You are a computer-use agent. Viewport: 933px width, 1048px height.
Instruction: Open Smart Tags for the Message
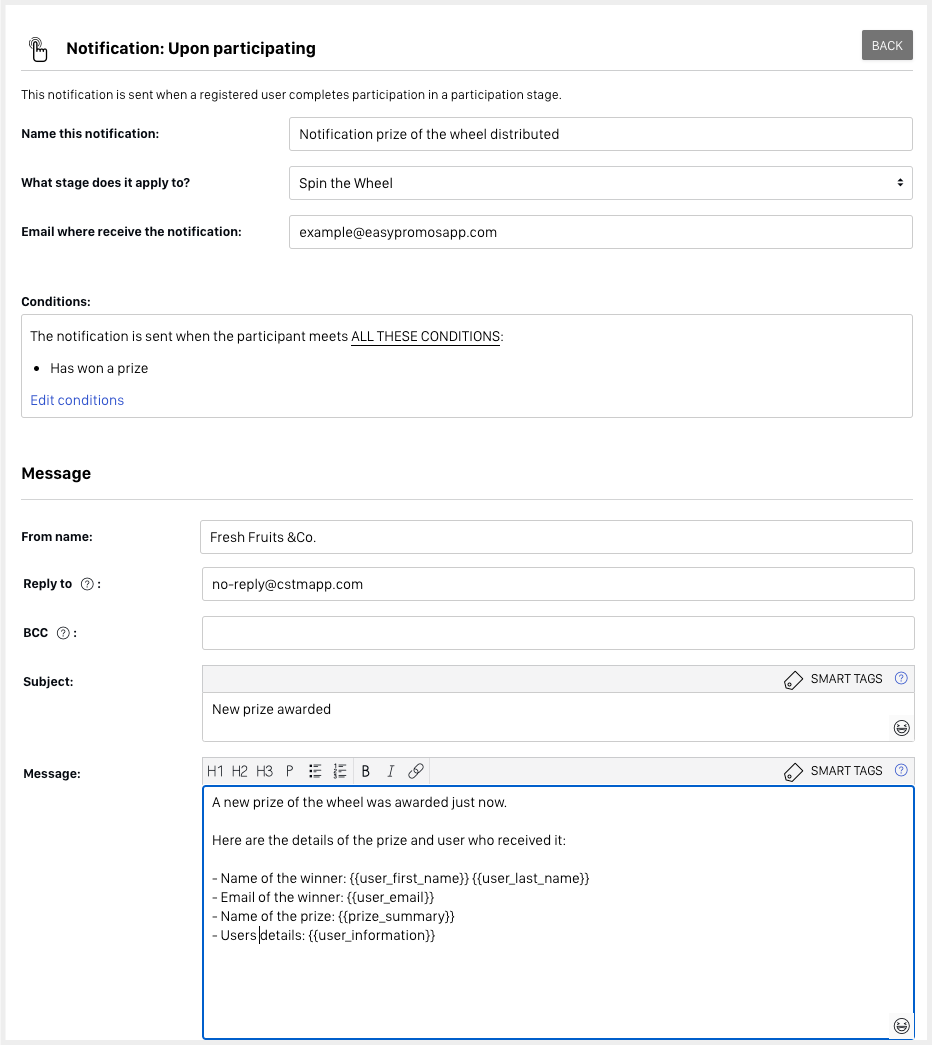pyautogui.click(x=834, y=771)
